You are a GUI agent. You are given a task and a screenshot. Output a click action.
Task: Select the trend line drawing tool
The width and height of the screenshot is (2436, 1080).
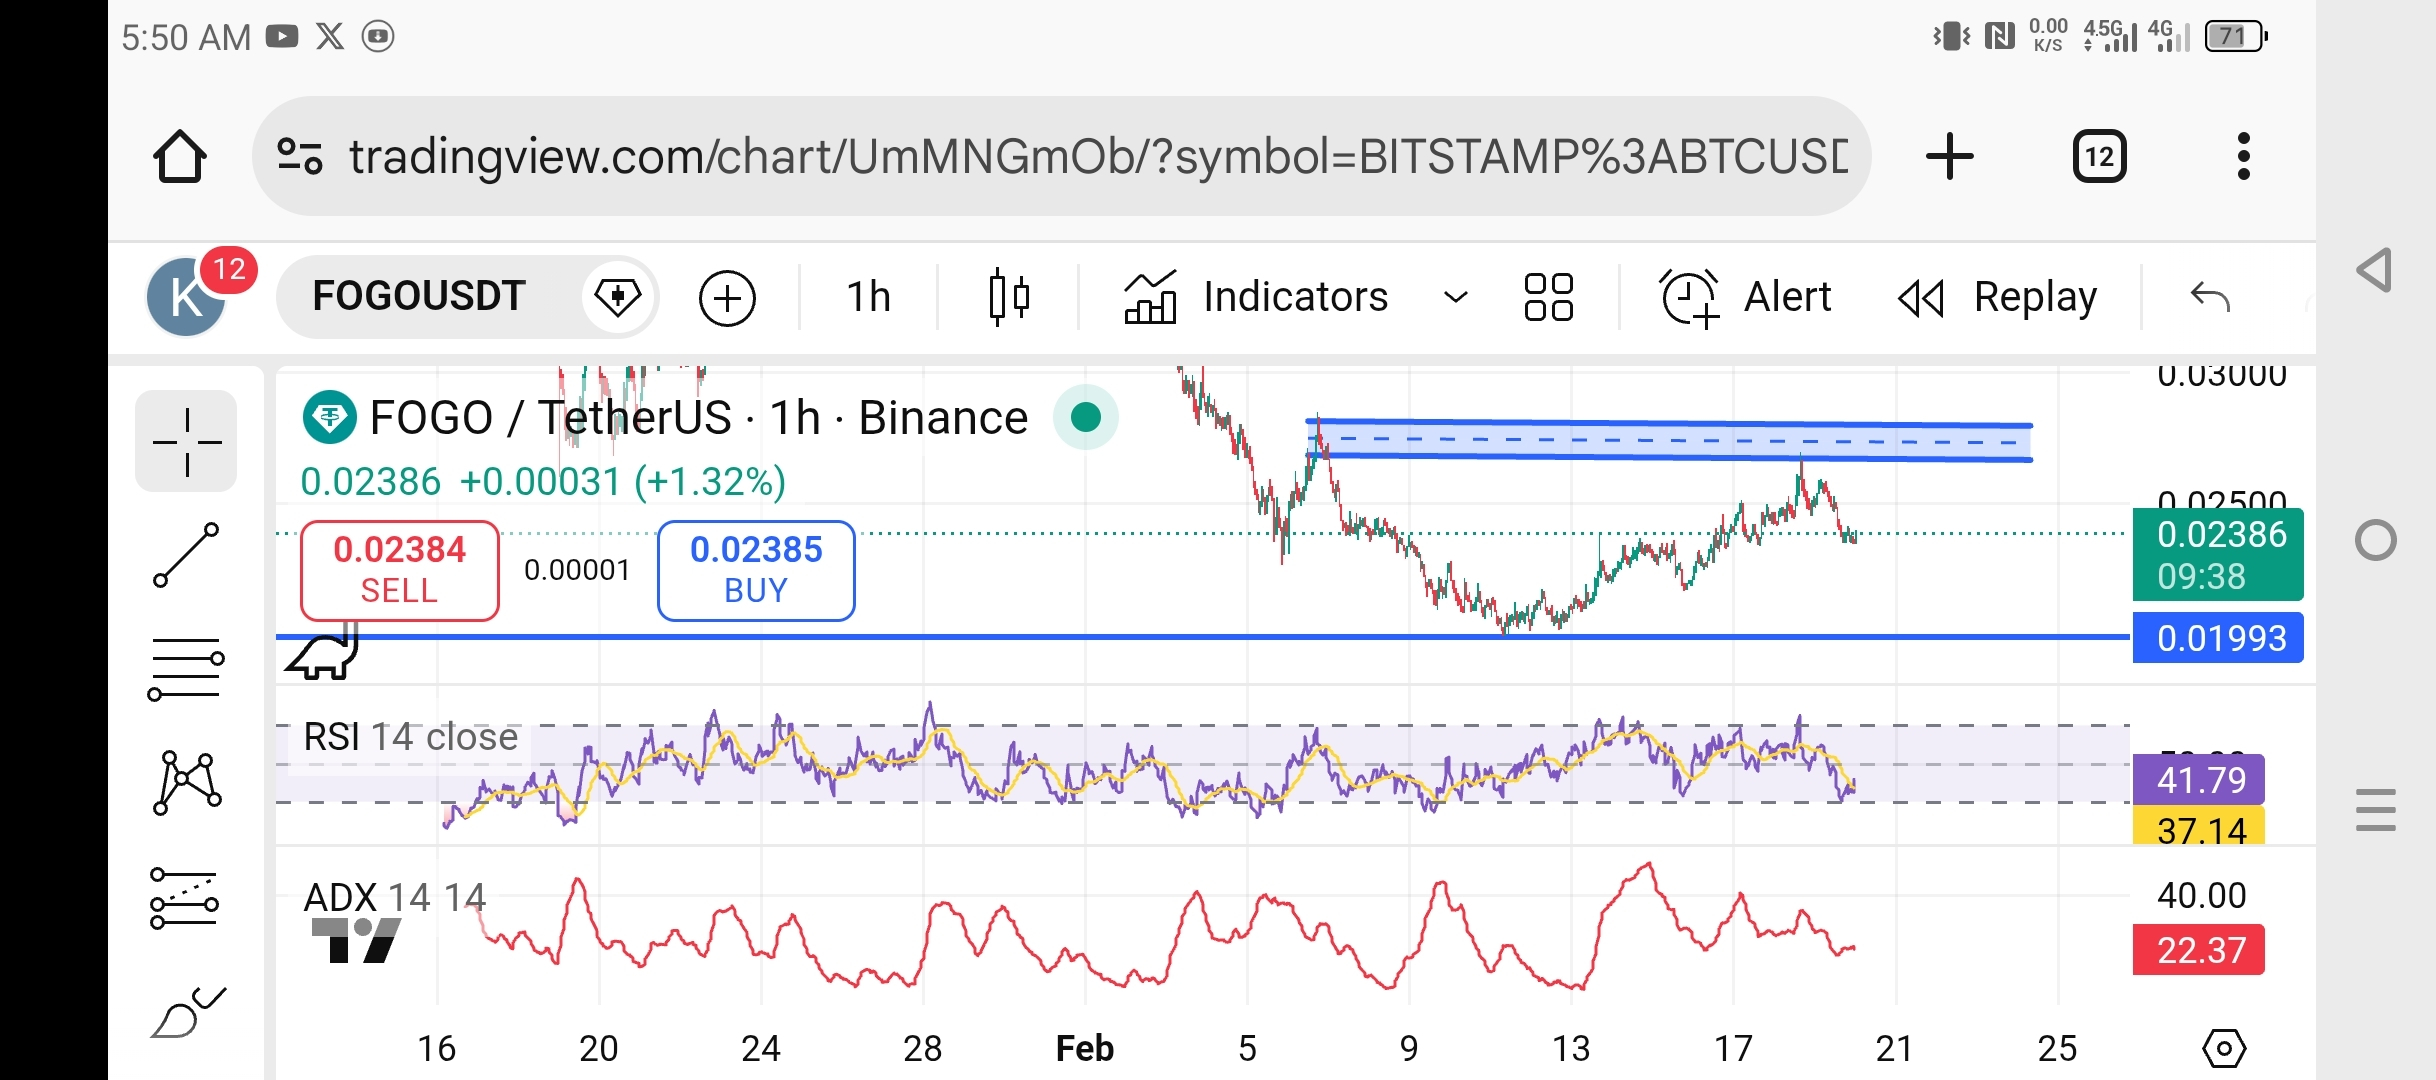(x=186, y=554)
